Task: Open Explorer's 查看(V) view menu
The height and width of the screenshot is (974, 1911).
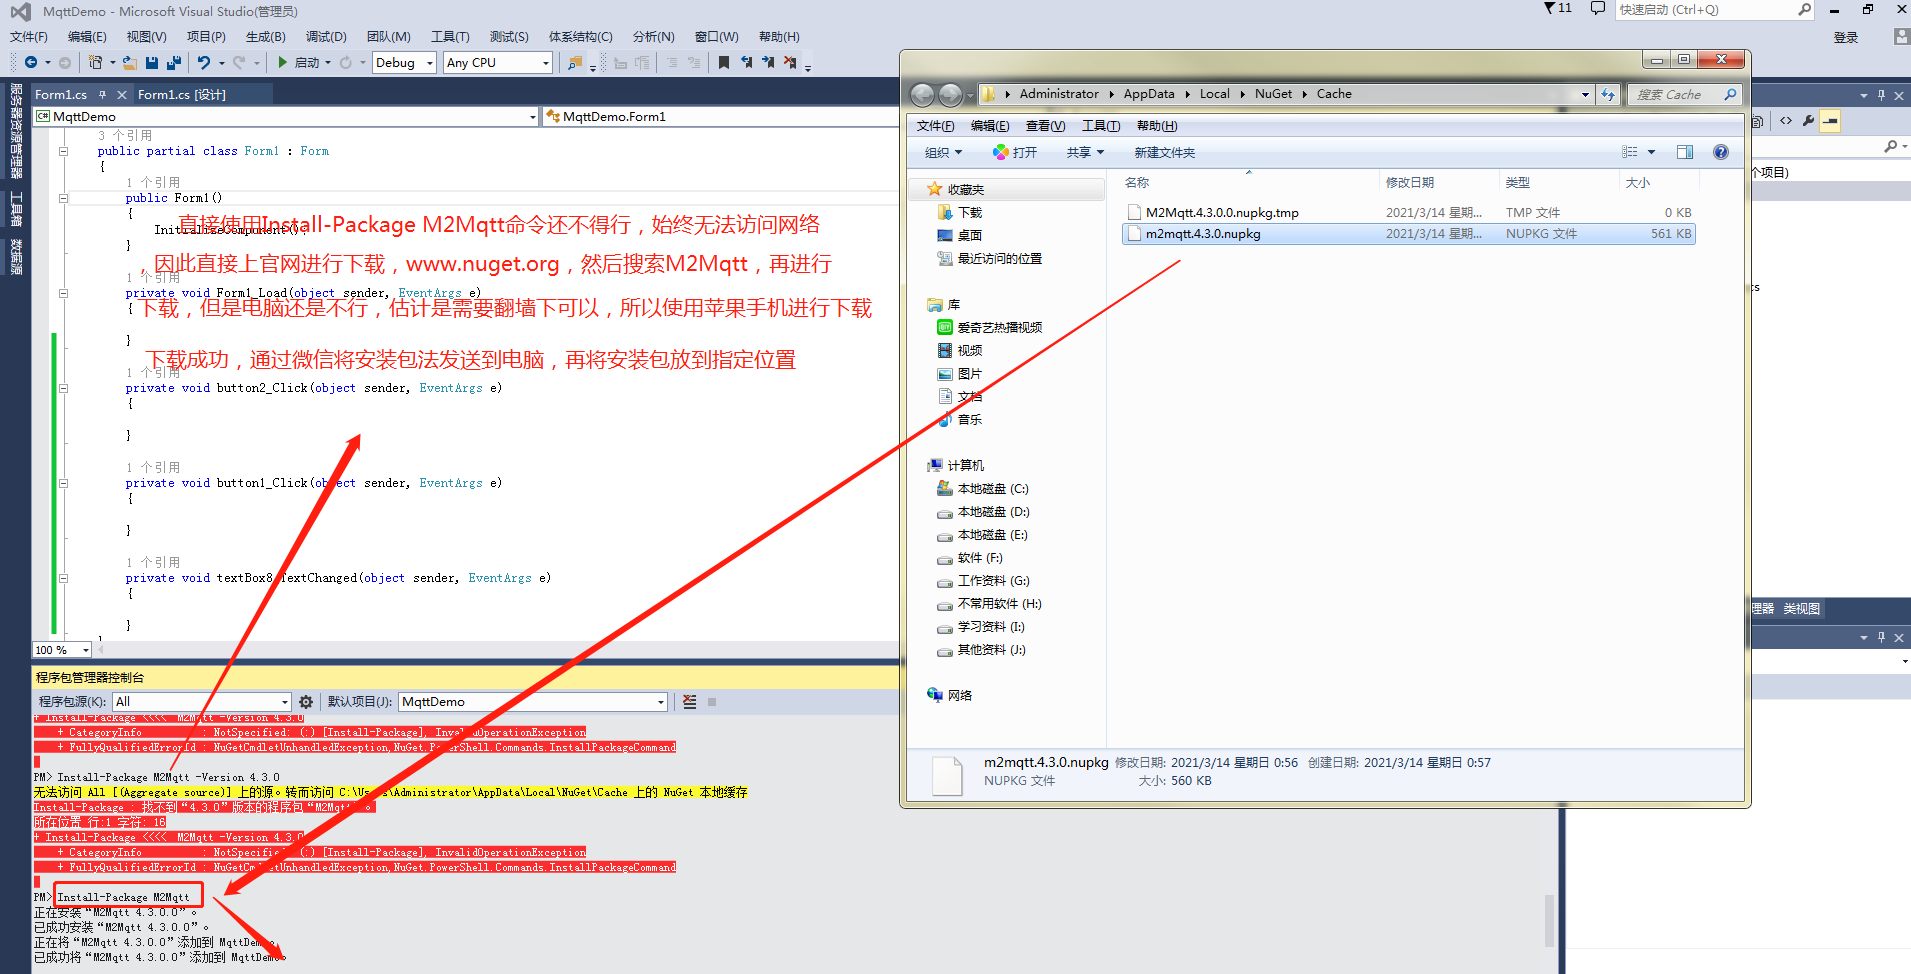Action: (x=1045, y=126)
